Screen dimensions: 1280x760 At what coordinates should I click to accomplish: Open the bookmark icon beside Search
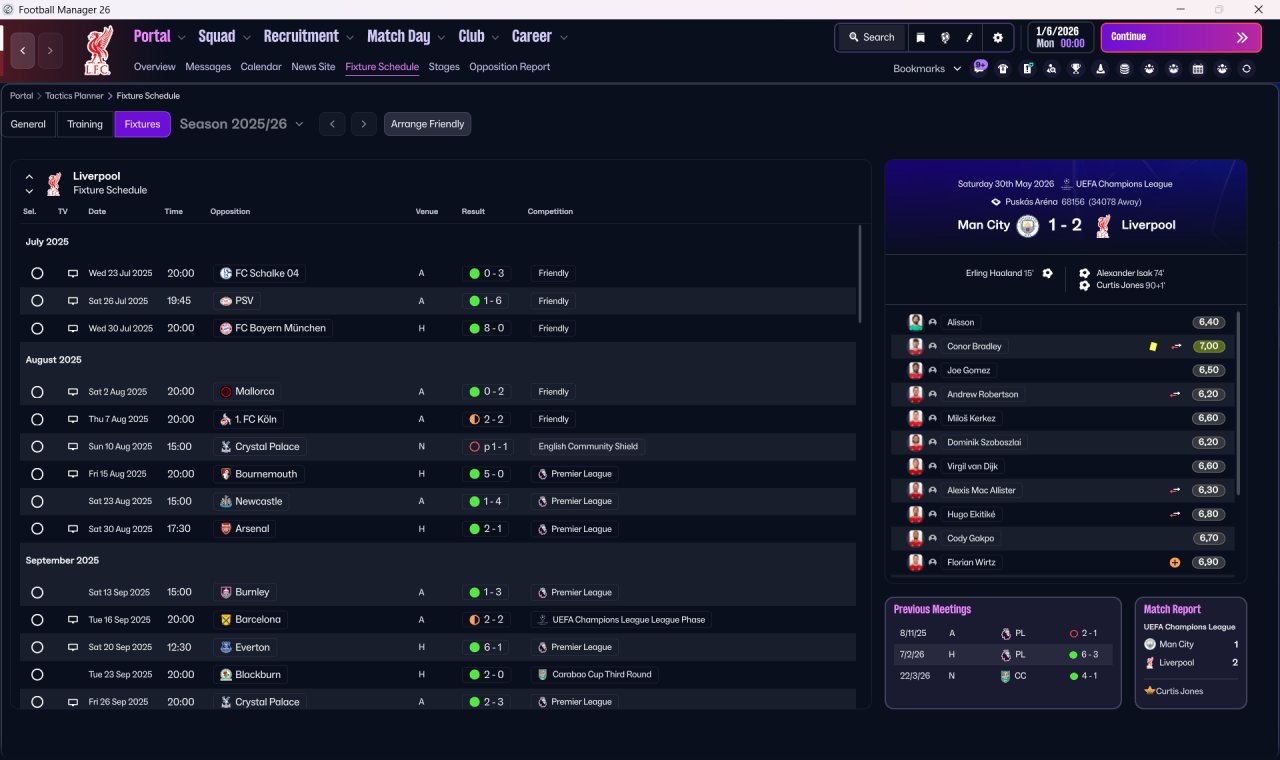tap(920, 38)
